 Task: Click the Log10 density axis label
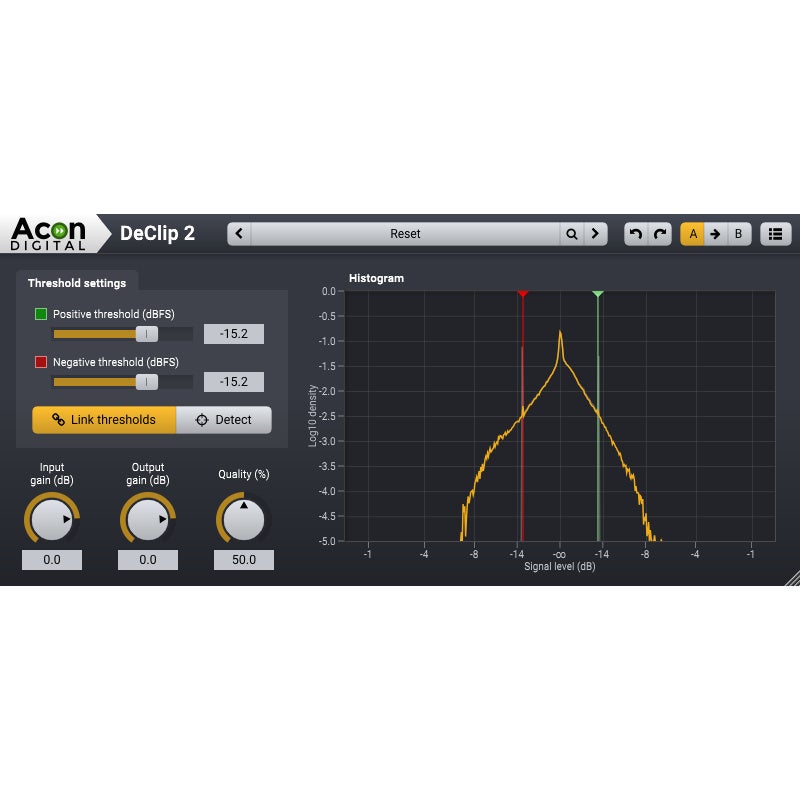(x=313, y=416)
